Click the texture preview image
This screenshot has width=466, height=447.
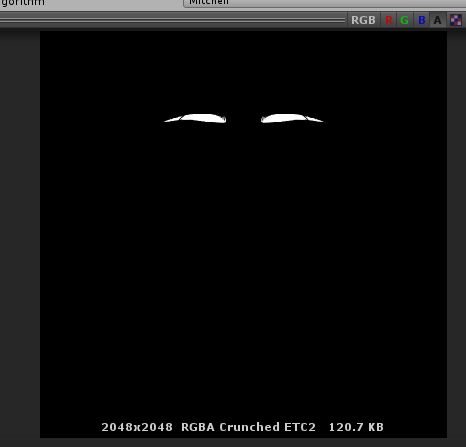tap(243, 234)
